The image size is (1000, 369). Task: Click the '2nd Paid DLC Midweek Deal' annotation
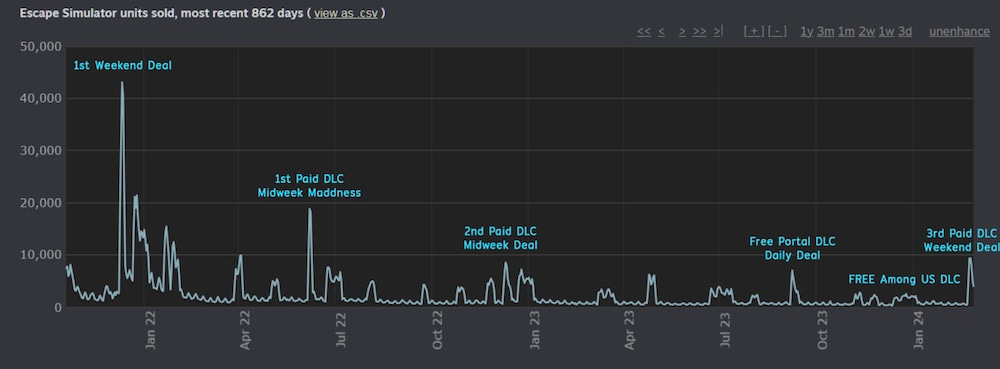501,238
